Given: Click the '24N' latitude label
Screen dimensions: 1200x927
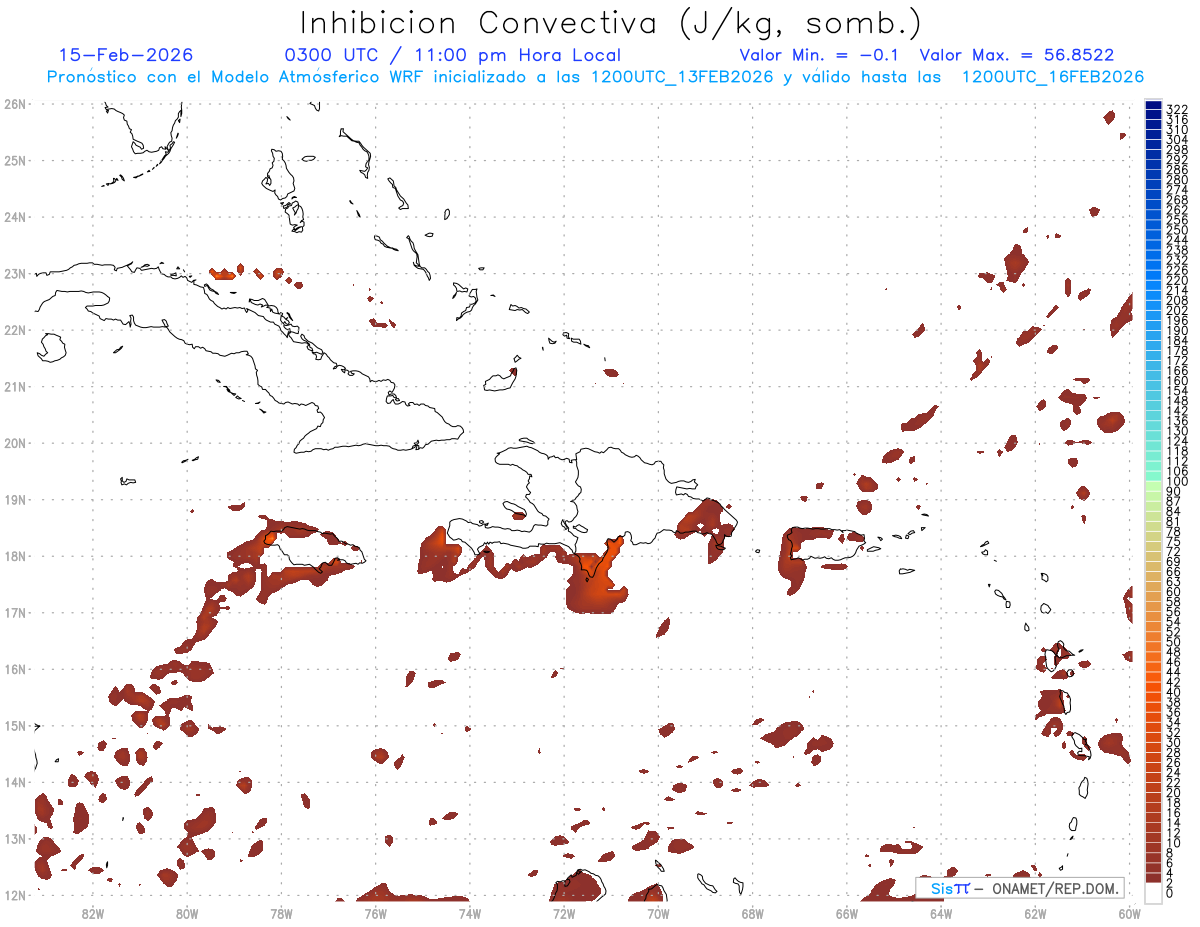Looking at the screenshot, I should click(x=14, y=217).
